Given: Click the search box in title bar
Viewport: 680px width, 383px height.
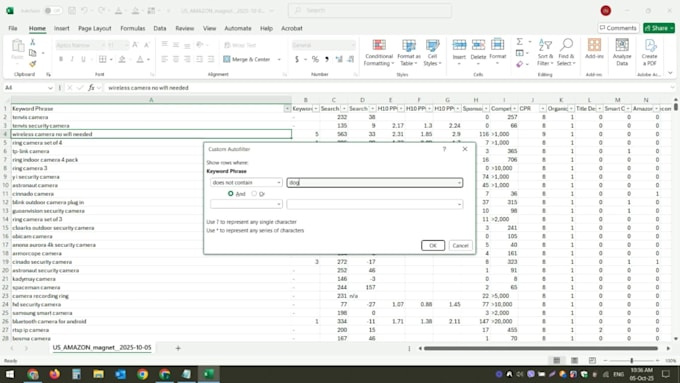Looking at the screenshot, I should (369, 10).
